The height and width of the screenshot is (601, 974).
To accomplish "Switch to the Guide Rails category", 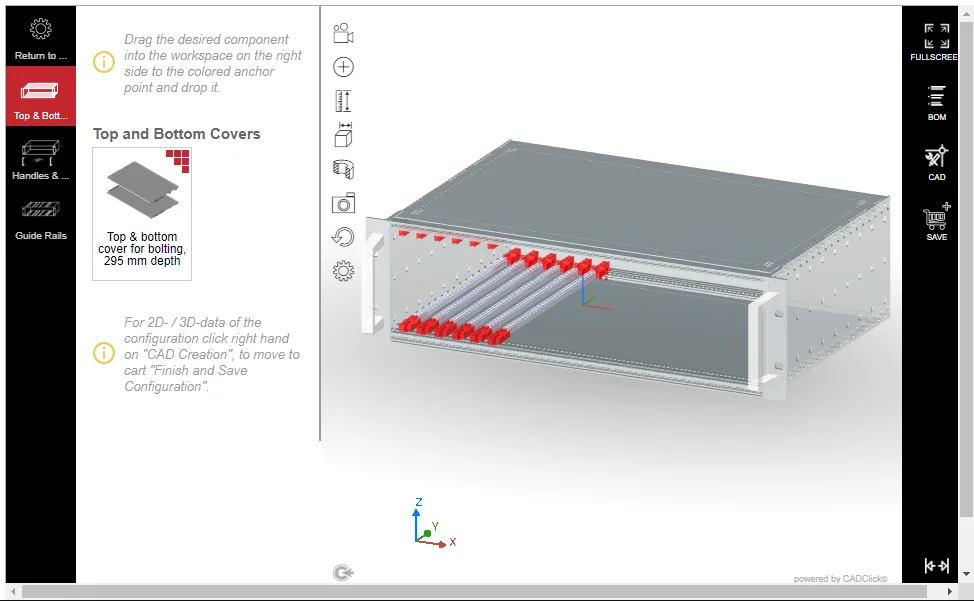I will [x=41, y=217].
